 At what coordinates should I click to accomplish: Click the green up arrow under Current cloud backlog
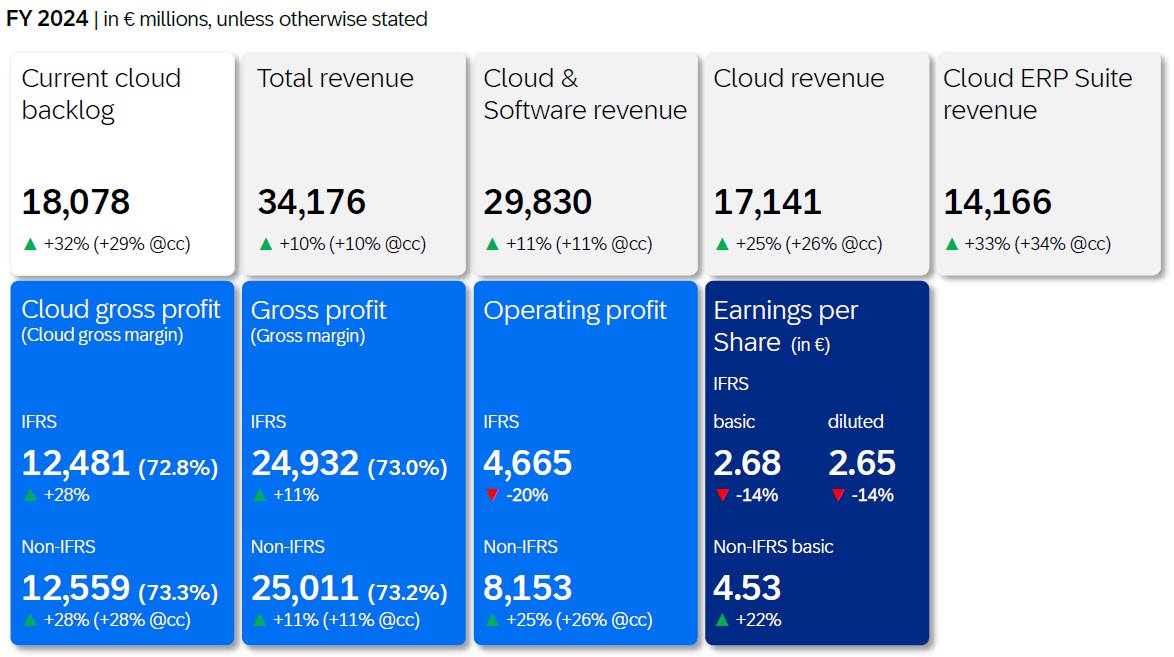pyautogui.click(x=29, y=244)
